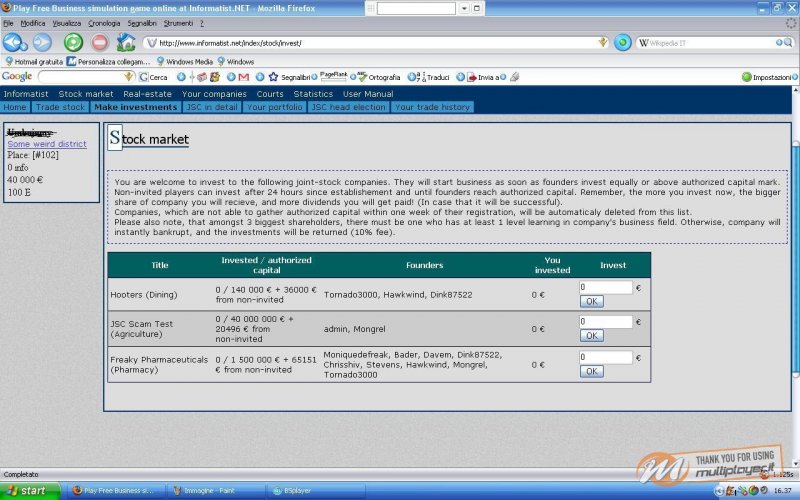Click the PageRank indicator
Viewport: 800px width, 500px height.
coord(333,77)
